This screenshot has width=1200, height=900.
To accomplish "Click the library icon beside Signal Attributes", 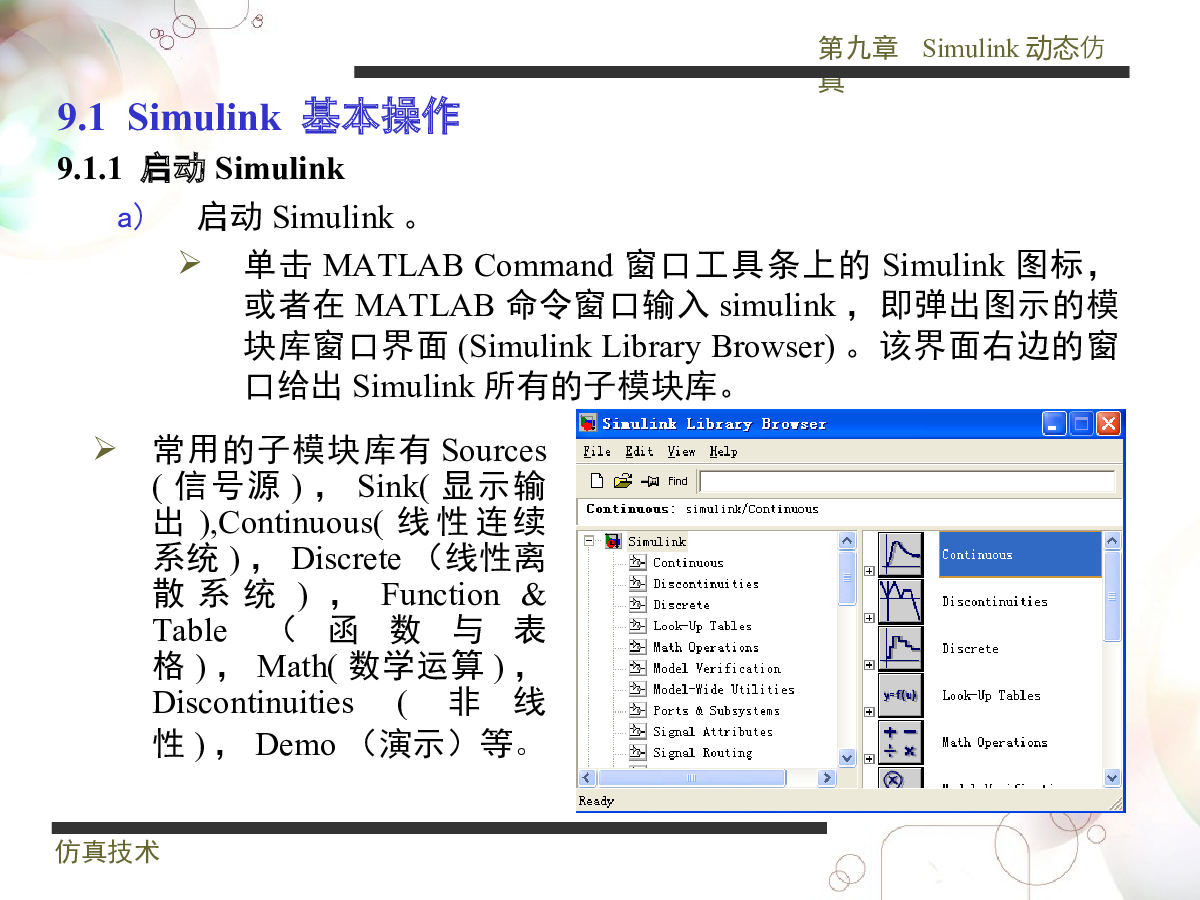I will tap(638, 732).
